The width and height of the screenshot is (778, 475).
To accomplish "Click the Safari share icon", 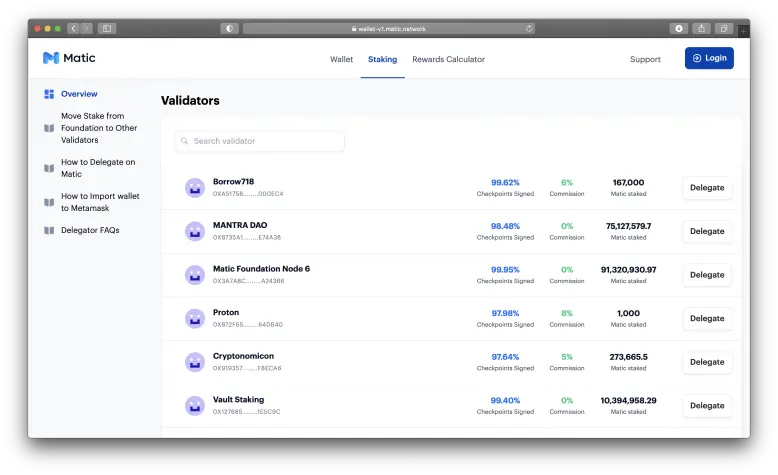I will (701, 28).
